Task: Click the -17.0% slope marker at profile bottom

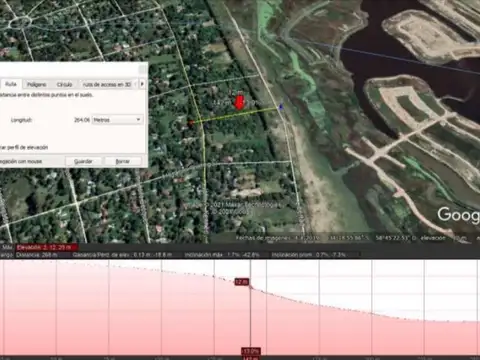Action: 251,351
